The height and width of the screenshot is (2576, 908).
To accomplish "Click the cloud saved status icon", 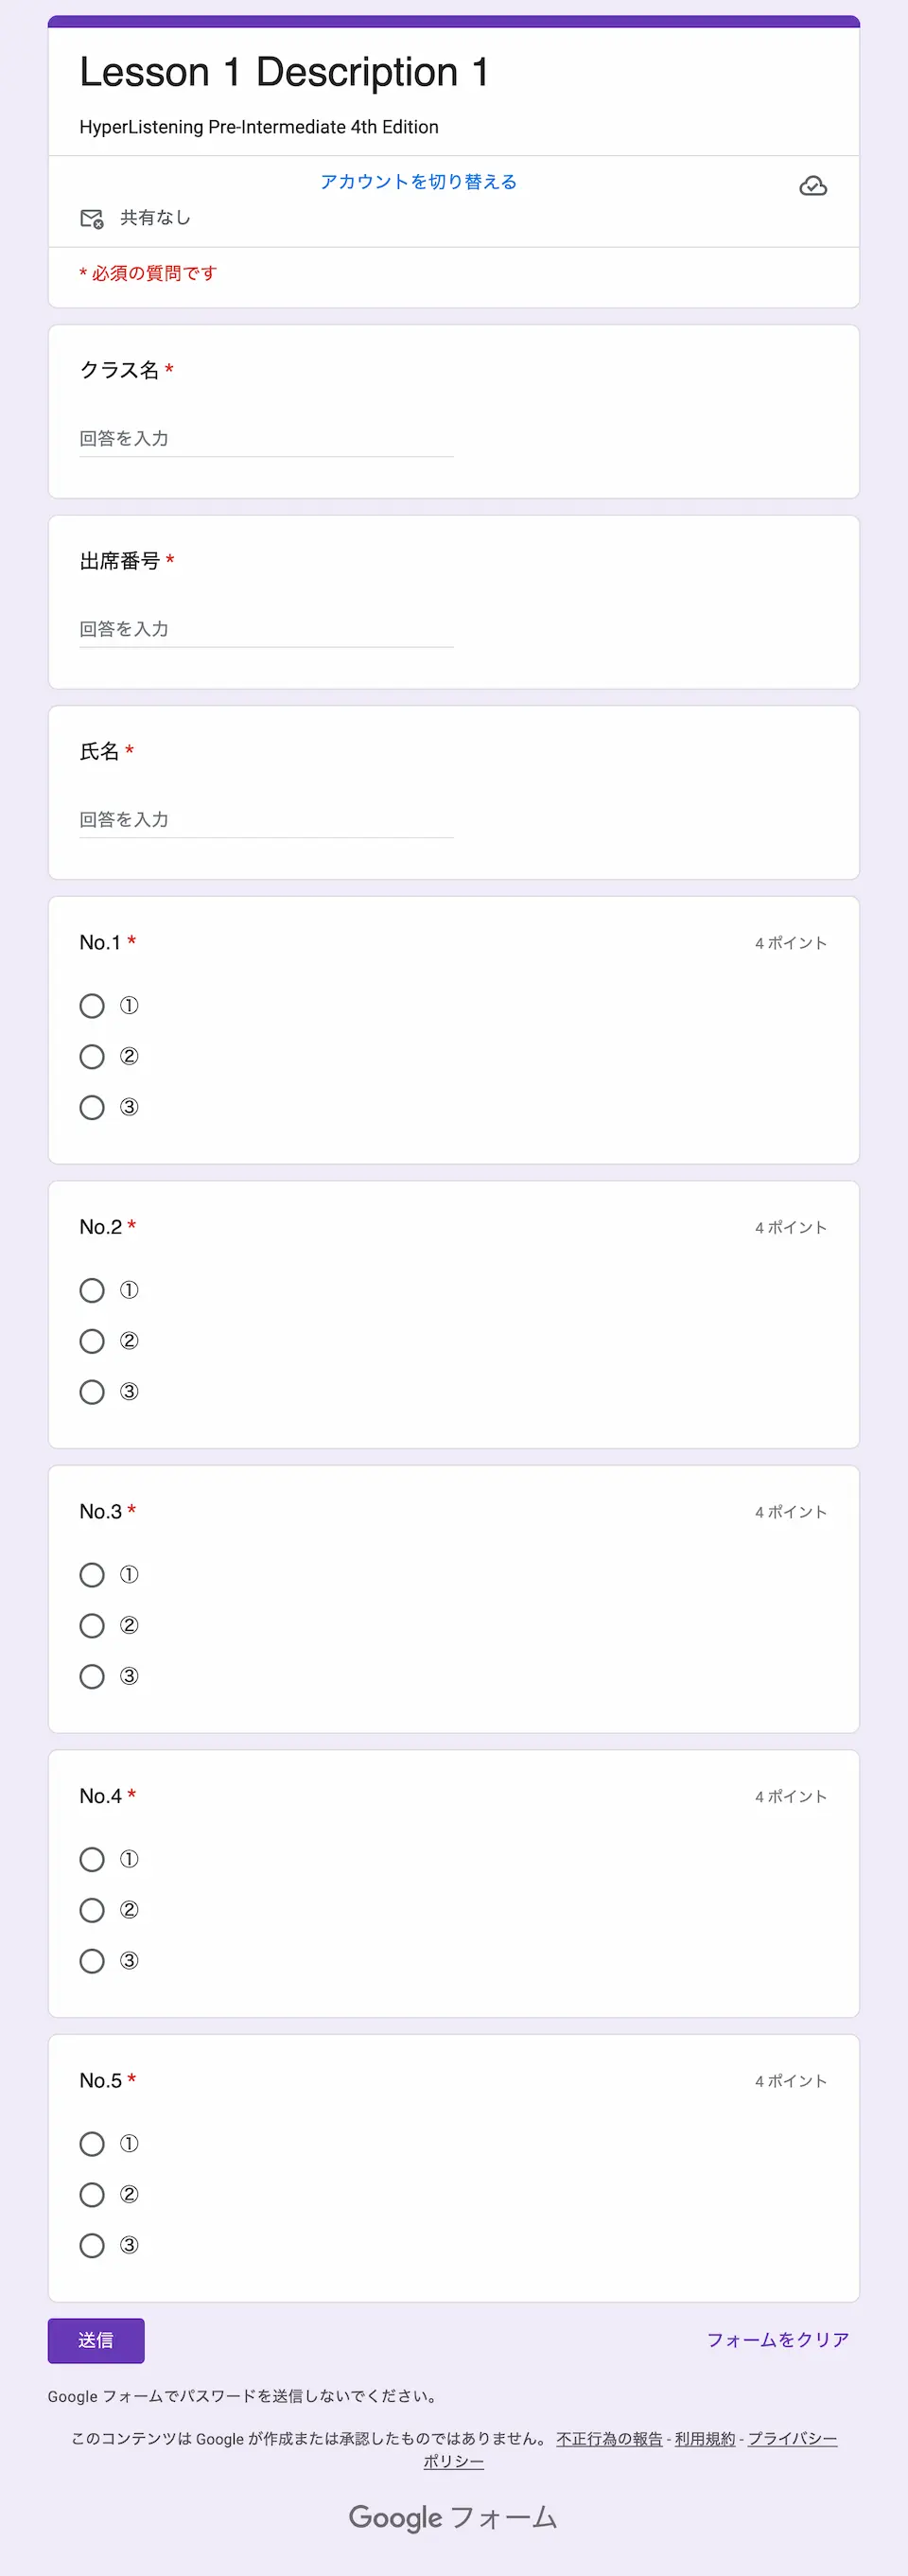I will click(x=813, y=186).
